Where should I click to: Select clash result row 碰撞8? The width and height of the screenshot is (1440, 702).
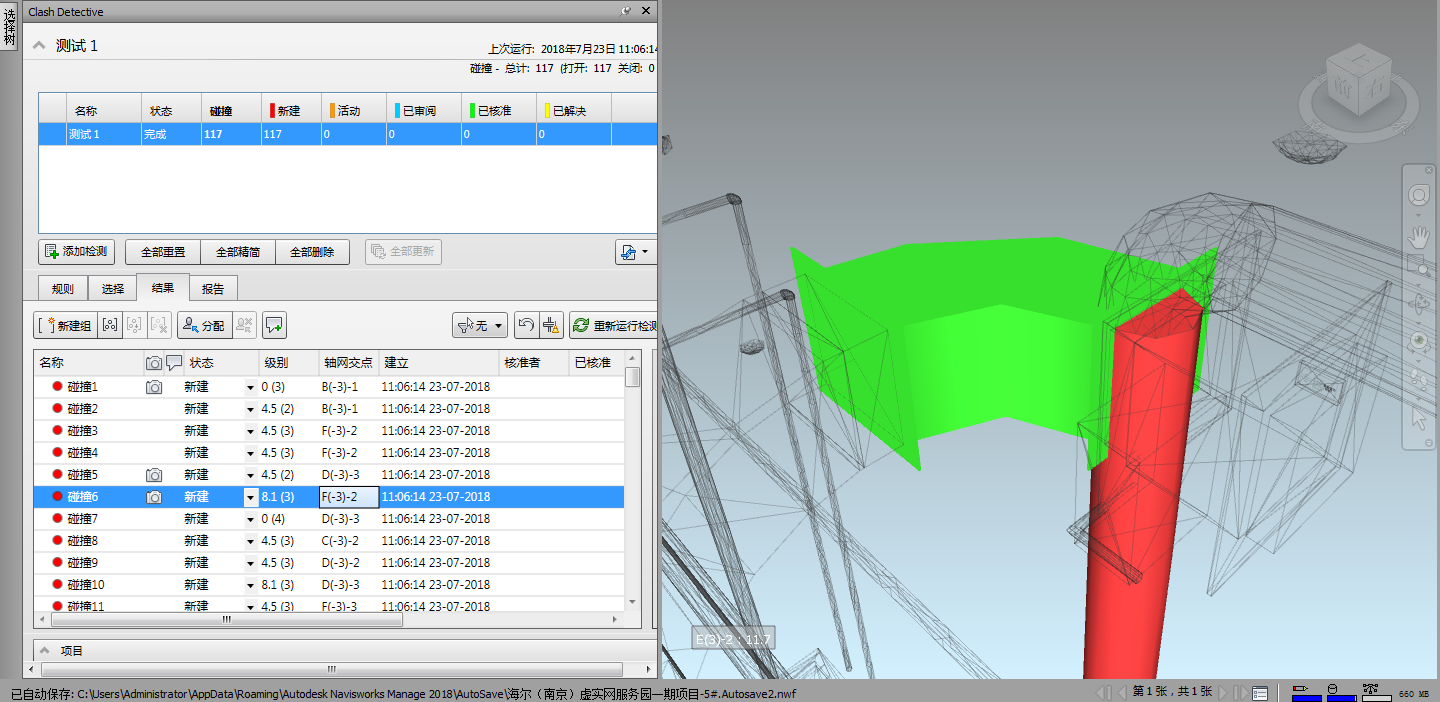click(83, 541)
